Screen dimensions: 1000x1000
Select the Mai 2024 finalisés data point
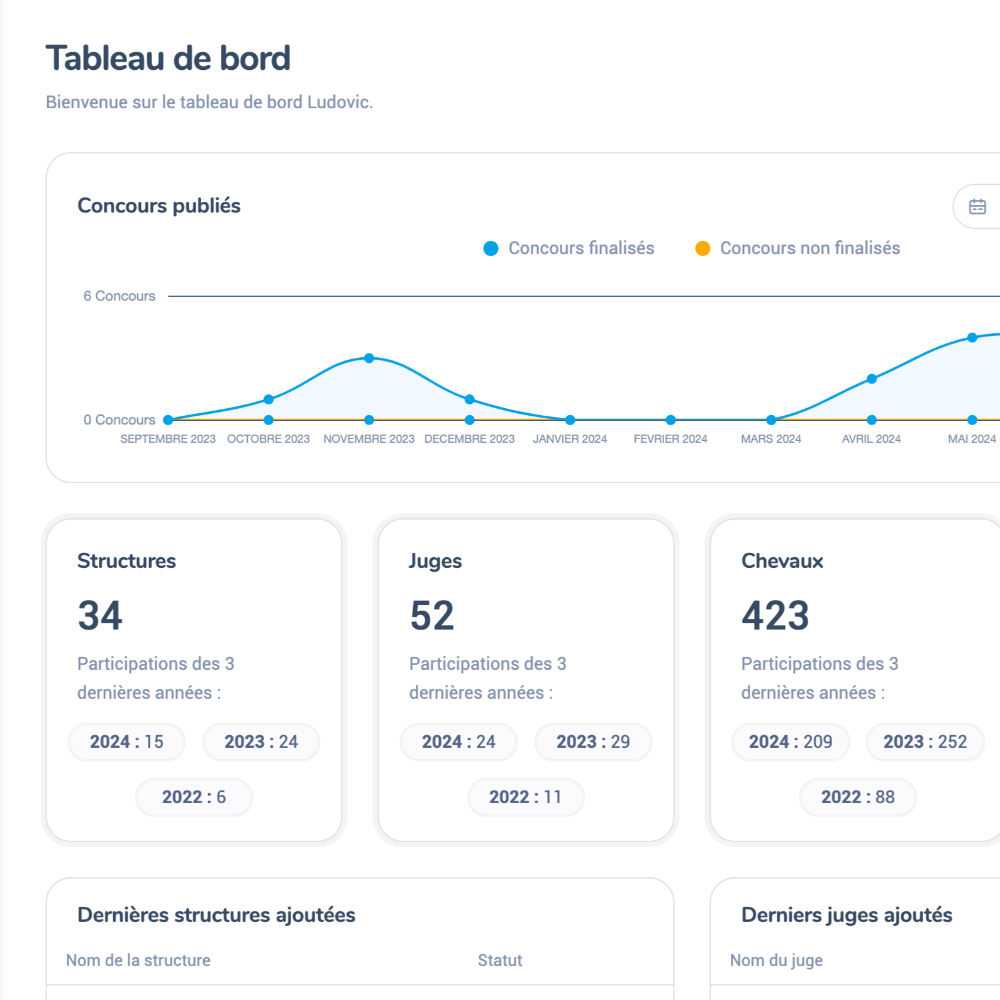pyautogui.click(x=972, y=337)
